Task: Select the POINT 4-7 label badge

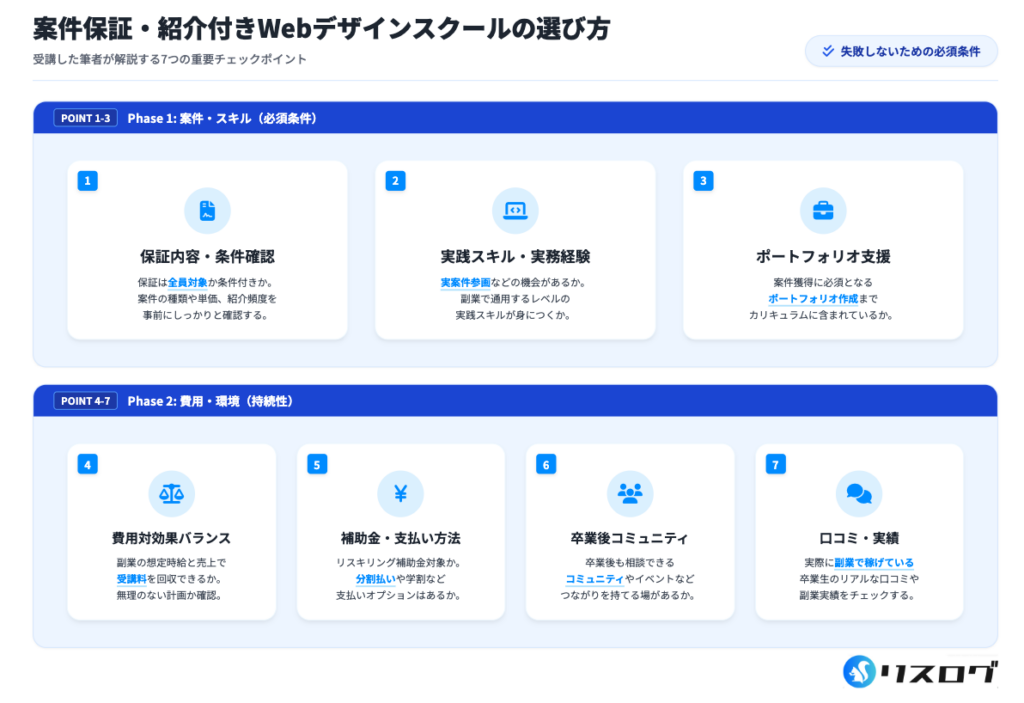Action: pyautogui.click(x=85, y=401)
